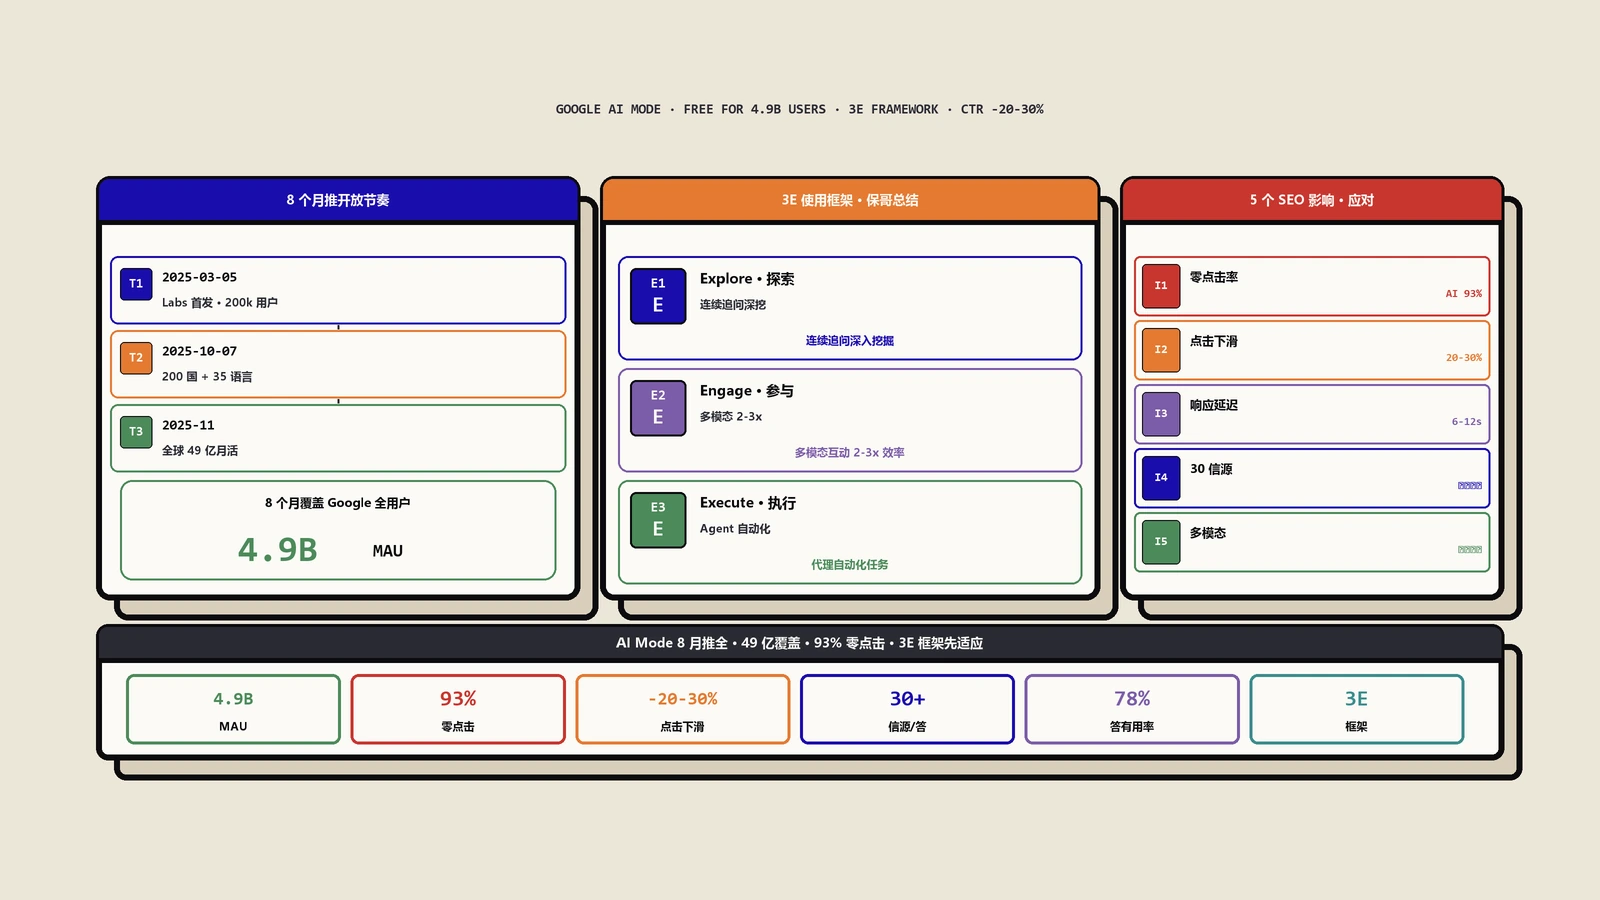Select the purple E2 Engage badge
Image resolution: width=1600 pixels, height=900 pixels.
point(658,408)
